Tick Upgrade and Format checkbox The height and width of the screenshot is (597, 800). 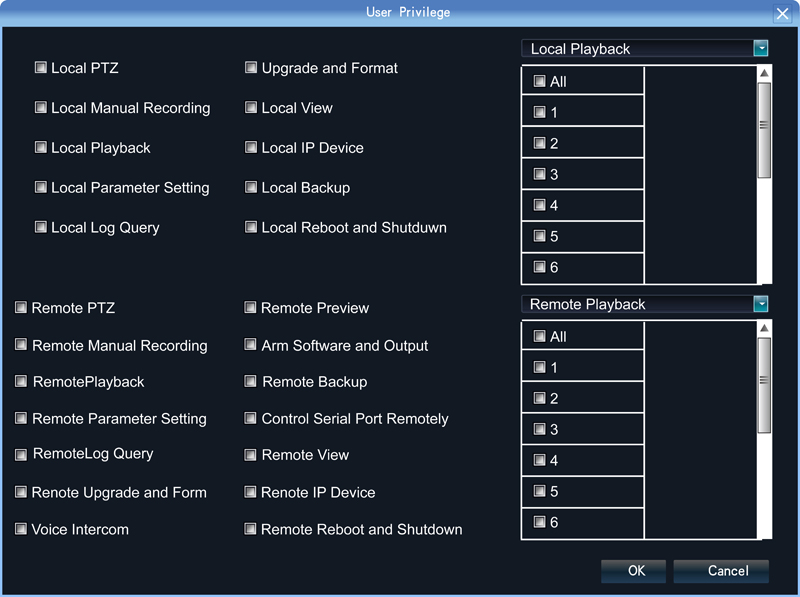[x=251, y=67]
